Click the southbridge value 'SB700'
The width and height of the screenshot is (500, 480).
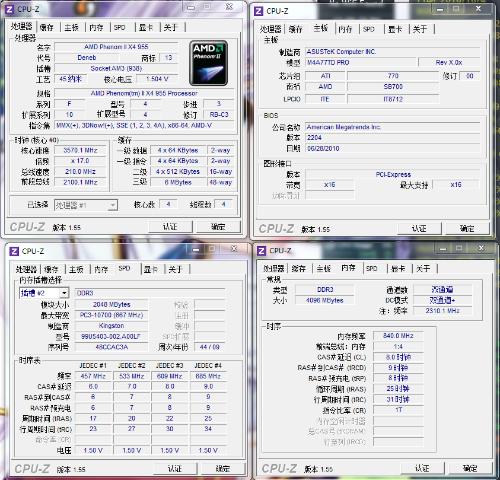[393, 87]
